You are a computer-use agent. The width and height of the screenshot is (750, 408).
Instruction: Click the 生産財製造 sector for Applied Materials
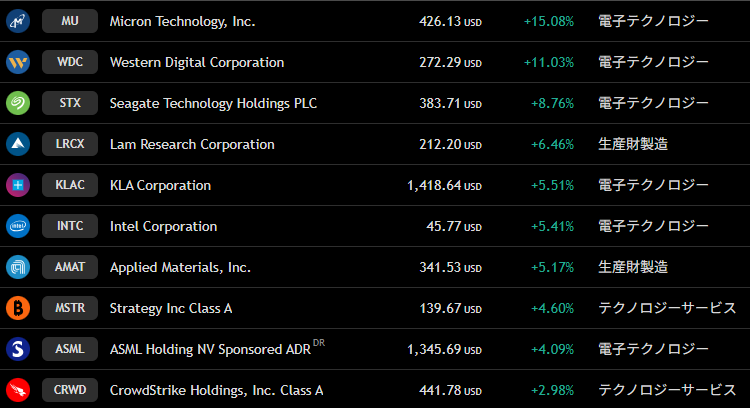(632, 267)
